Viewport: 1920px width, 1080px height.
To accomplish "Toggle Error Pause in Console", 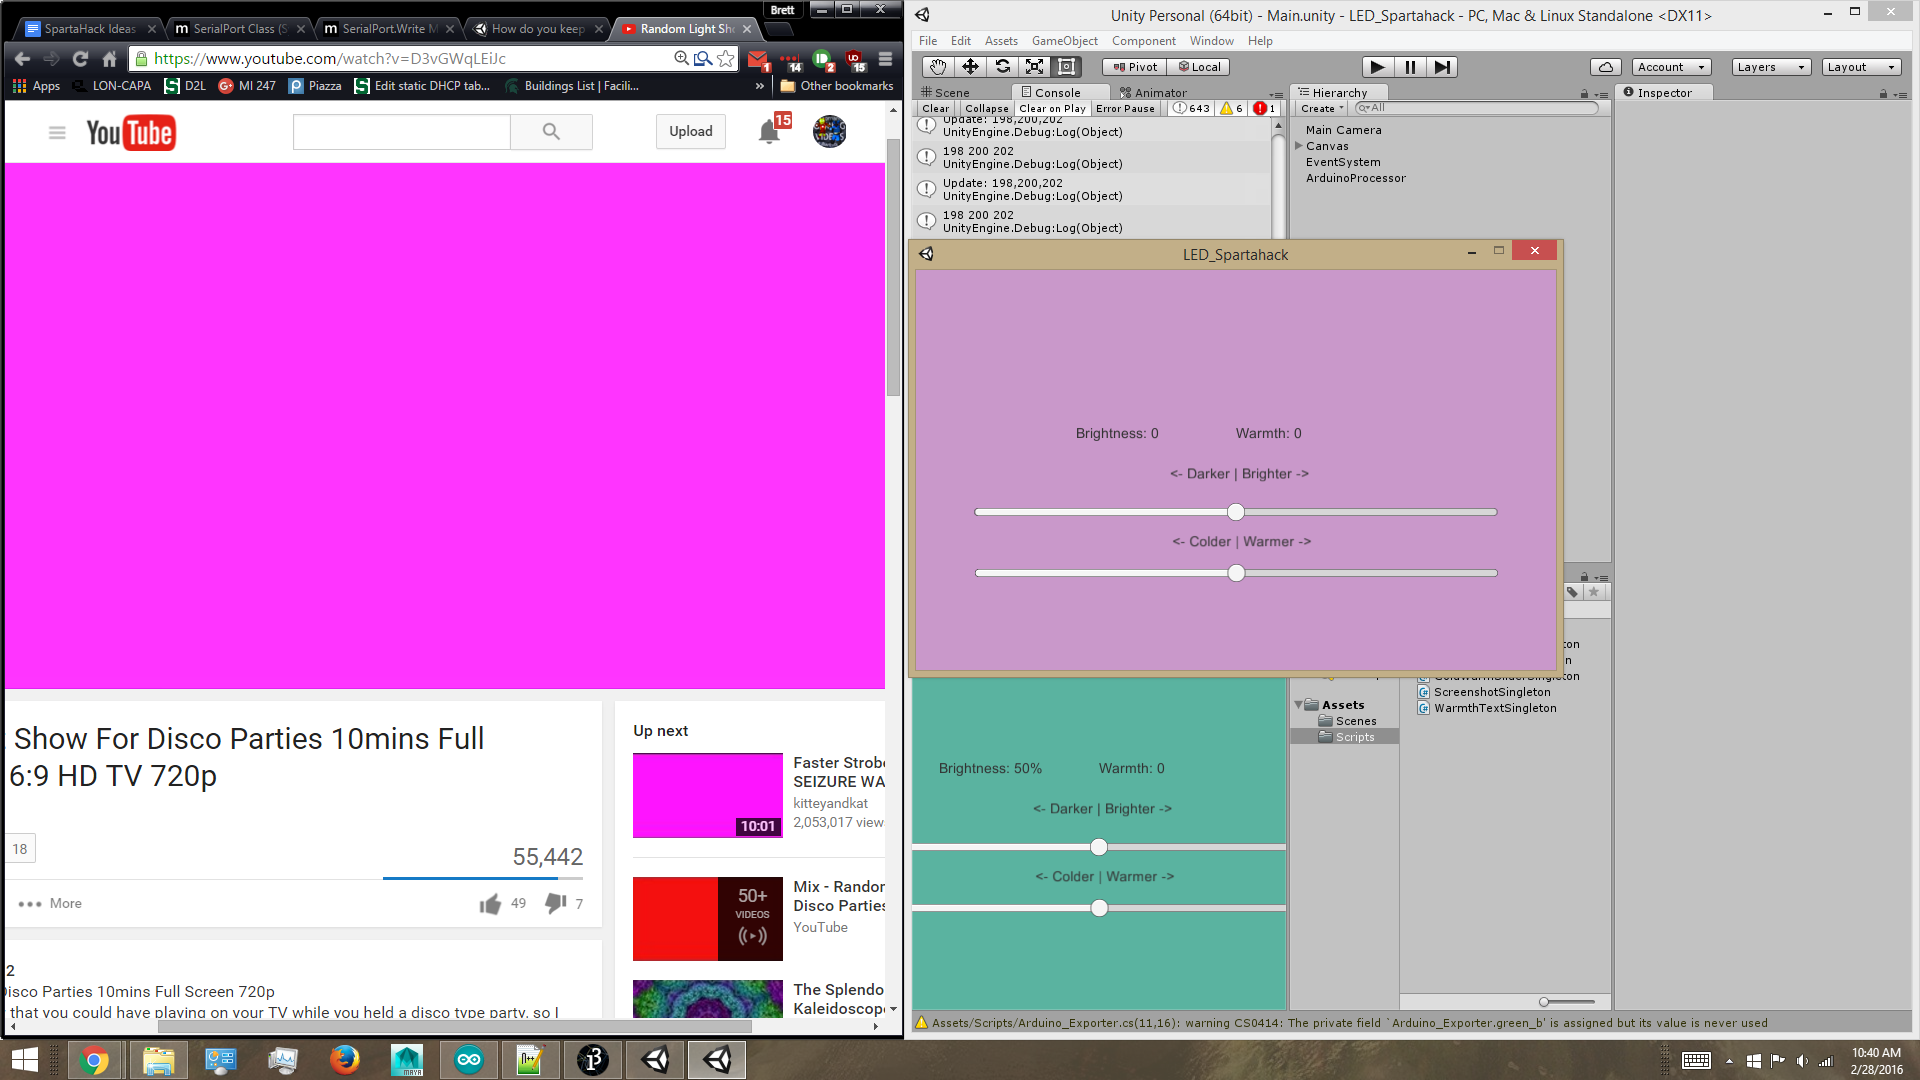I will tap(1125, 108).
